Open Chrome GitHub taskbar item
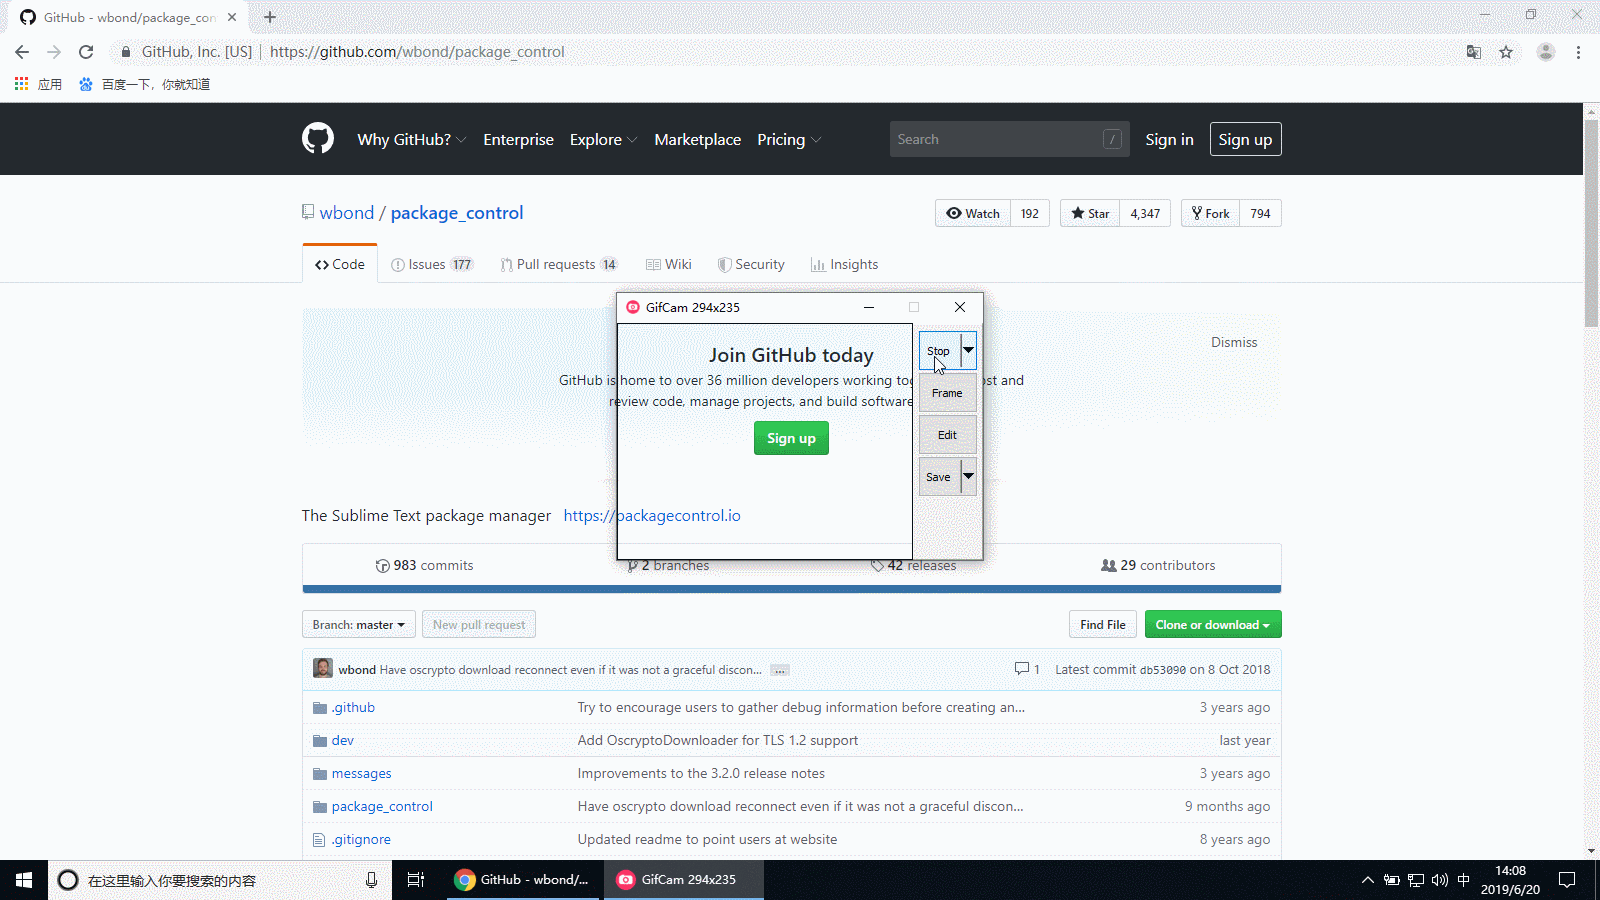Image resolution: width=1600 pixels, height=900 pixels. 521,880
